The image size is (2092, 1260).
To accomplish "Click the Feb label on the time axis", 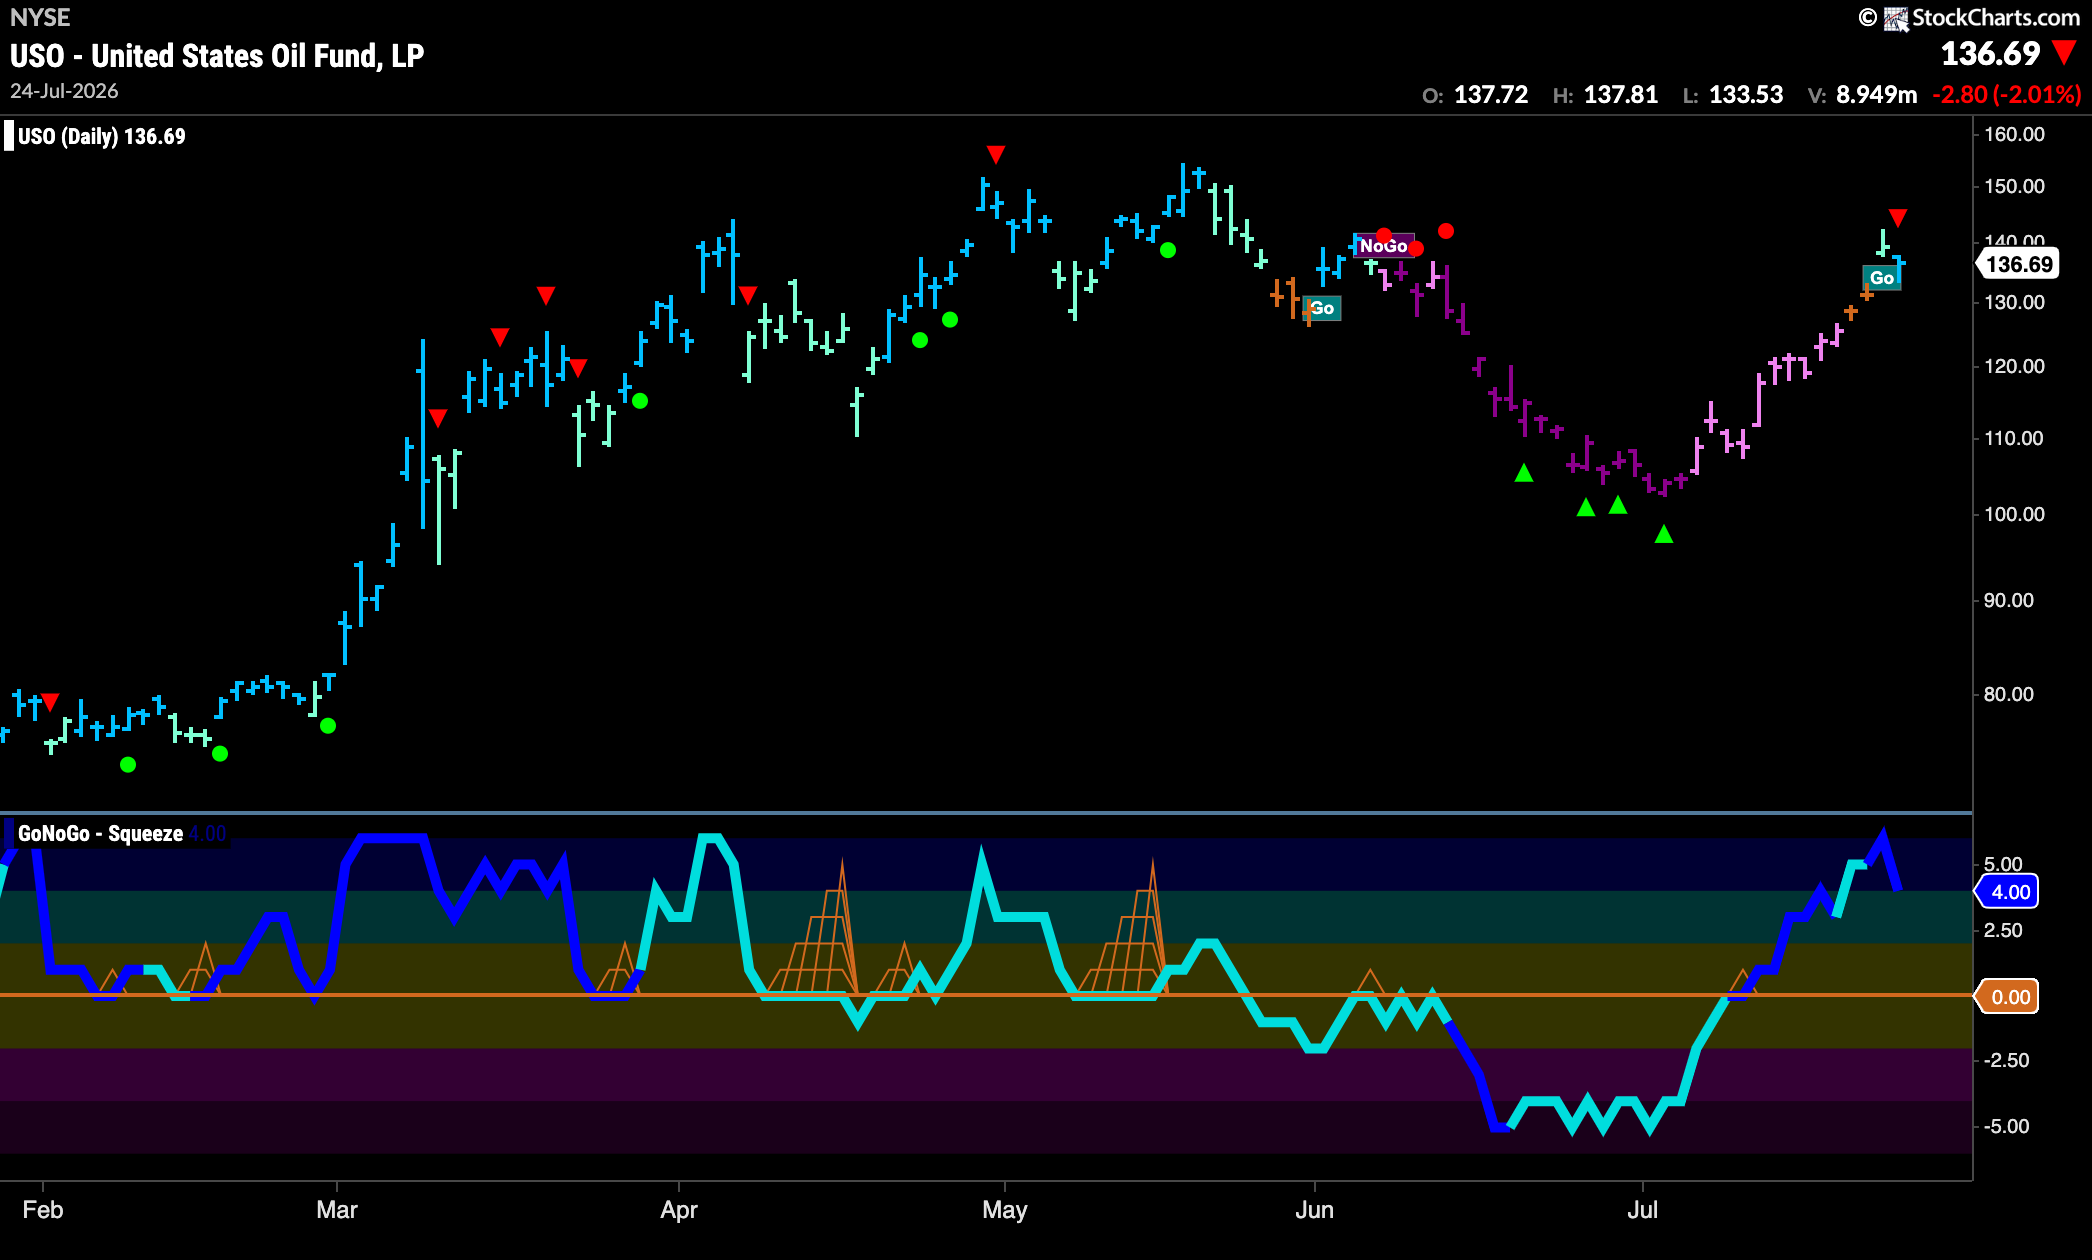I will click(43, 1210).
